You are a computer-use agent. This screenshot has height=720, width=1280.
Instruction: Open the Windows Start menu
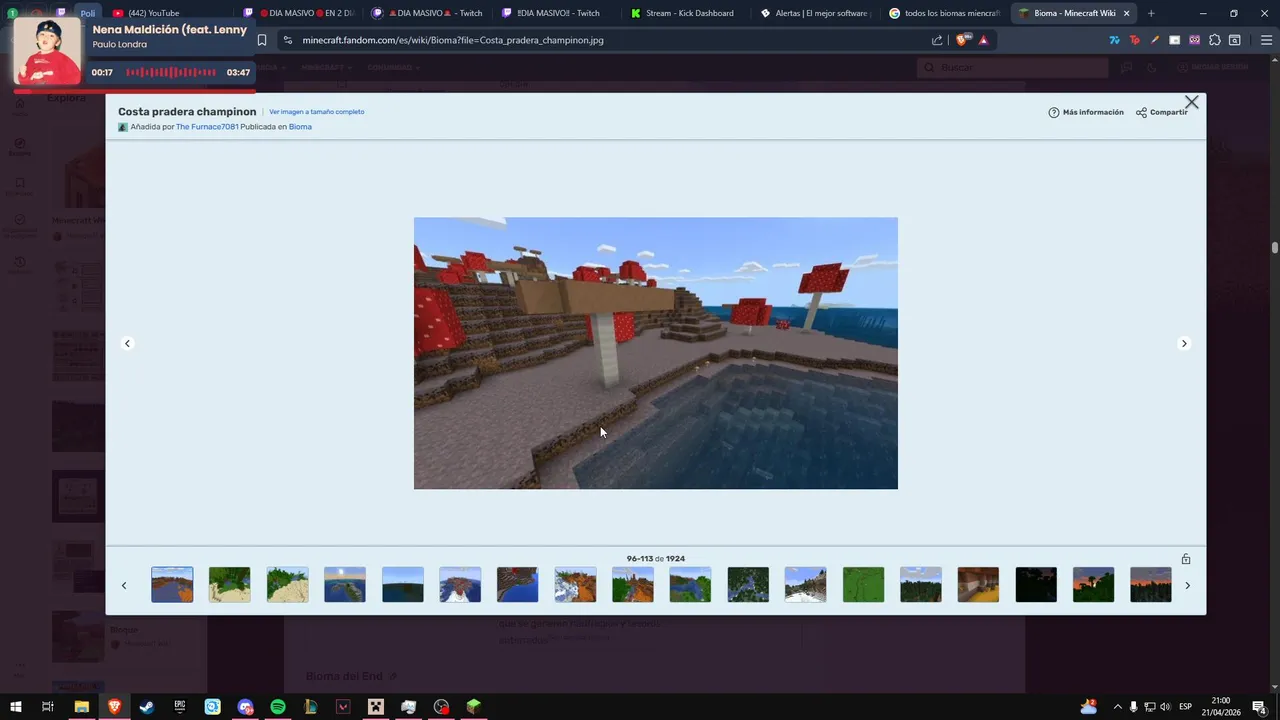click(15, 707)
